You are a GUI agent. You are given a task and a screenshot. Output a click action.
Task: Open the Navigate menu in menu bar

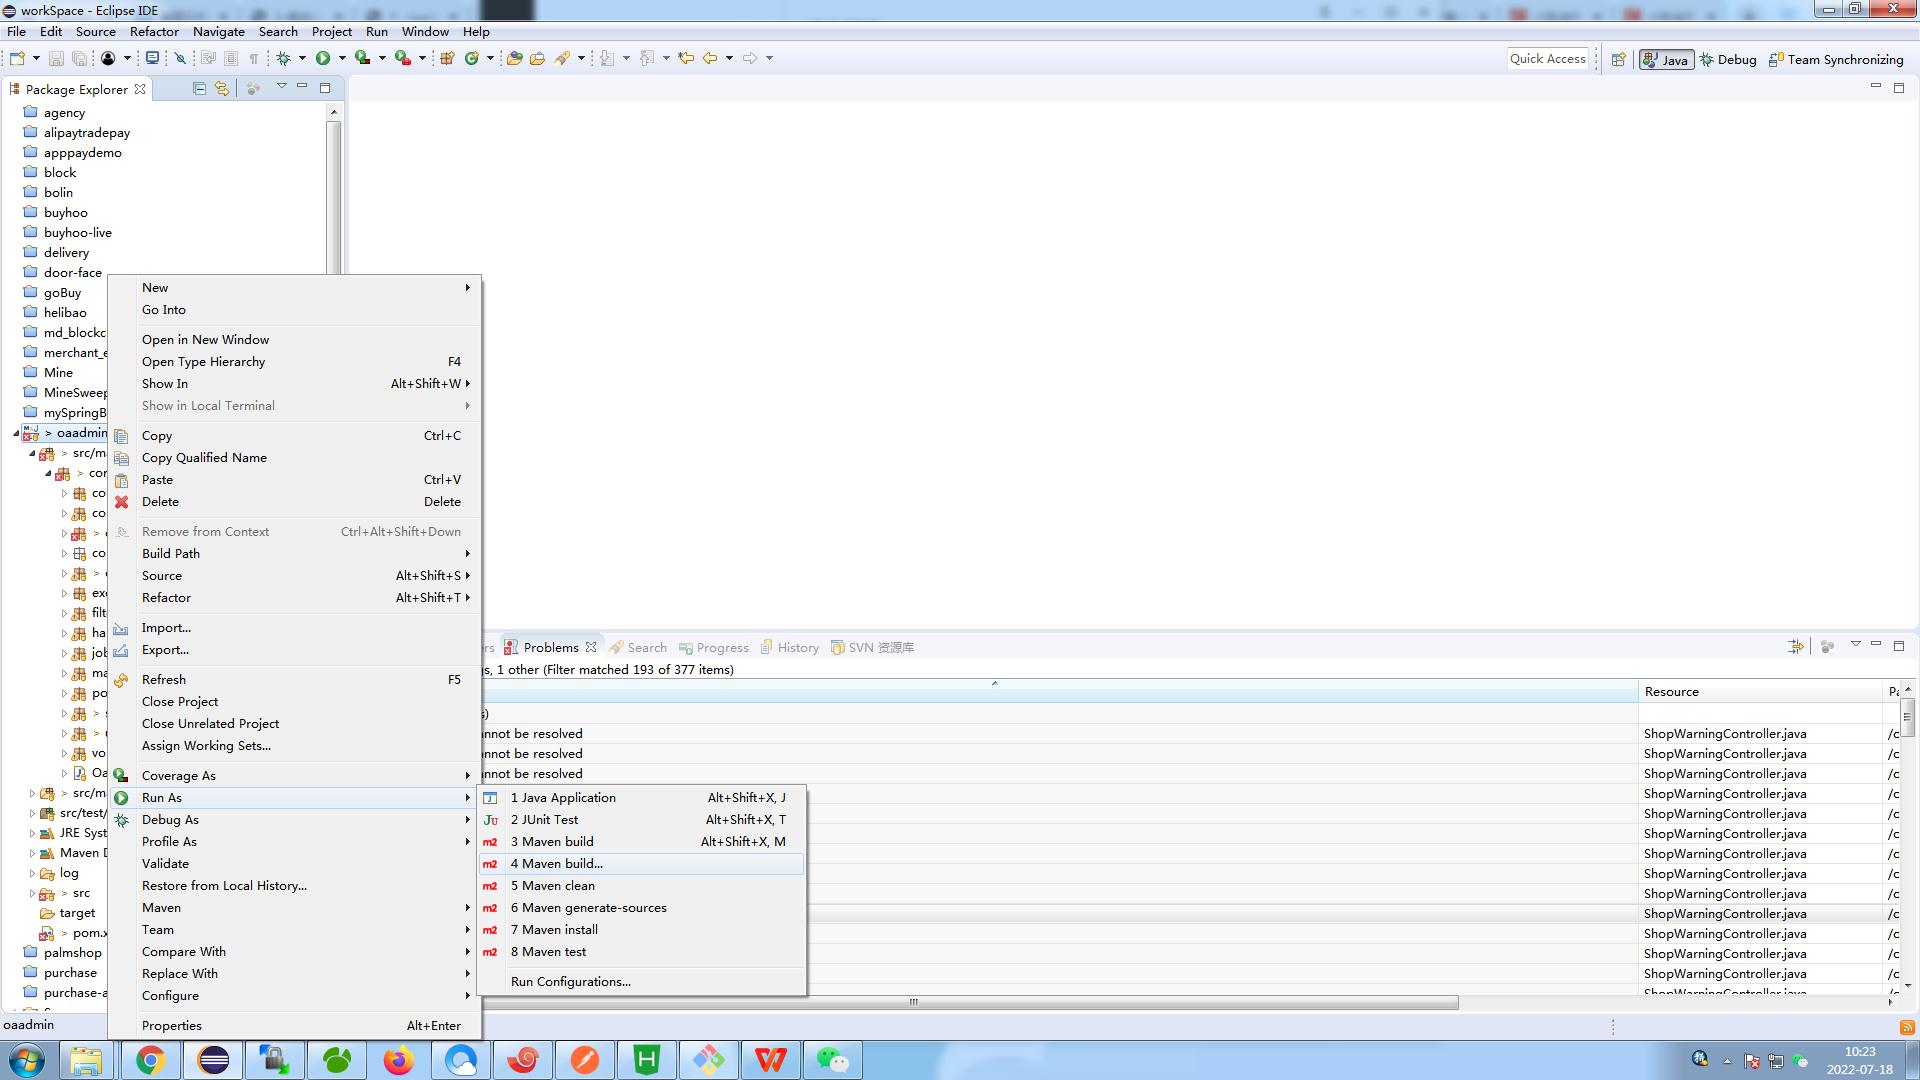coord(218,31)
